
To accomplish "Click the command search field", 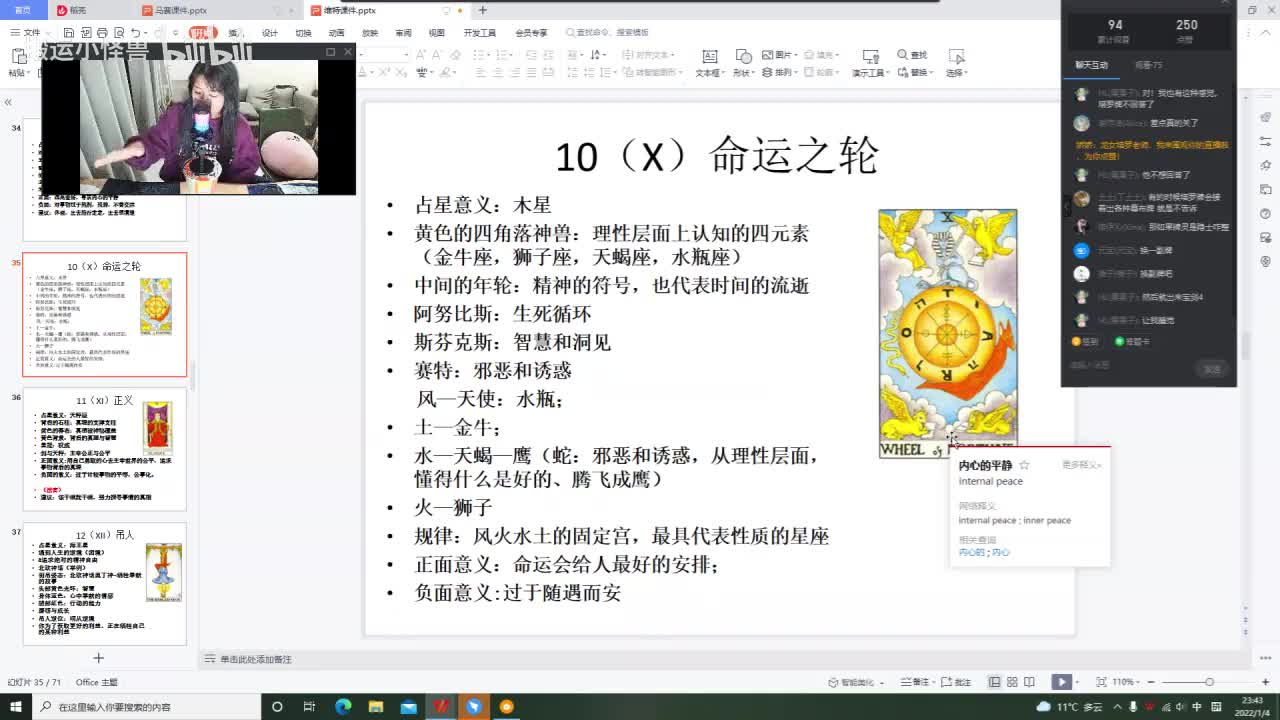I will (608, 33).
